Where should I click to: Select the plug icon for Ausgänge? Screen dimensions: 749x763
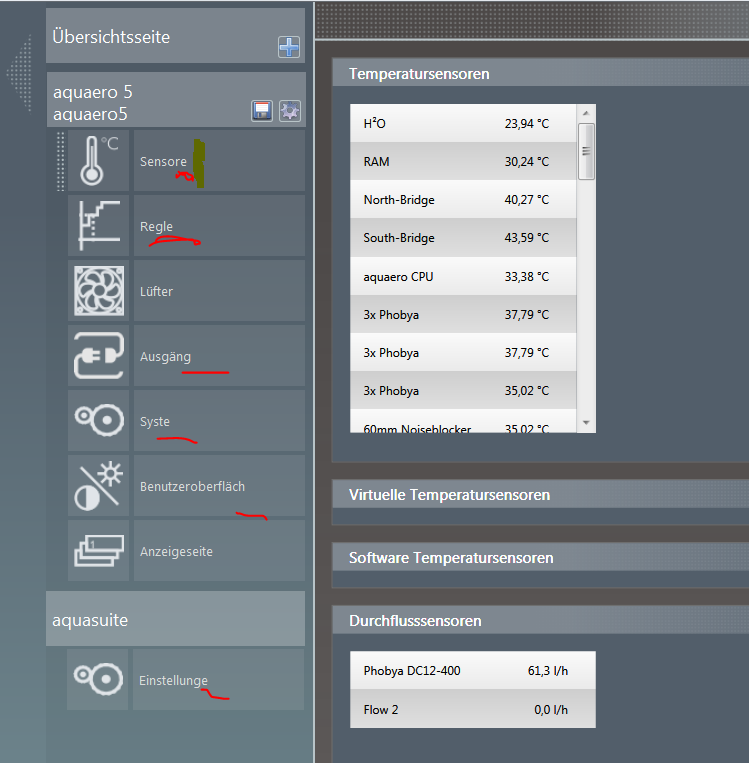click(x=98, y=356)
